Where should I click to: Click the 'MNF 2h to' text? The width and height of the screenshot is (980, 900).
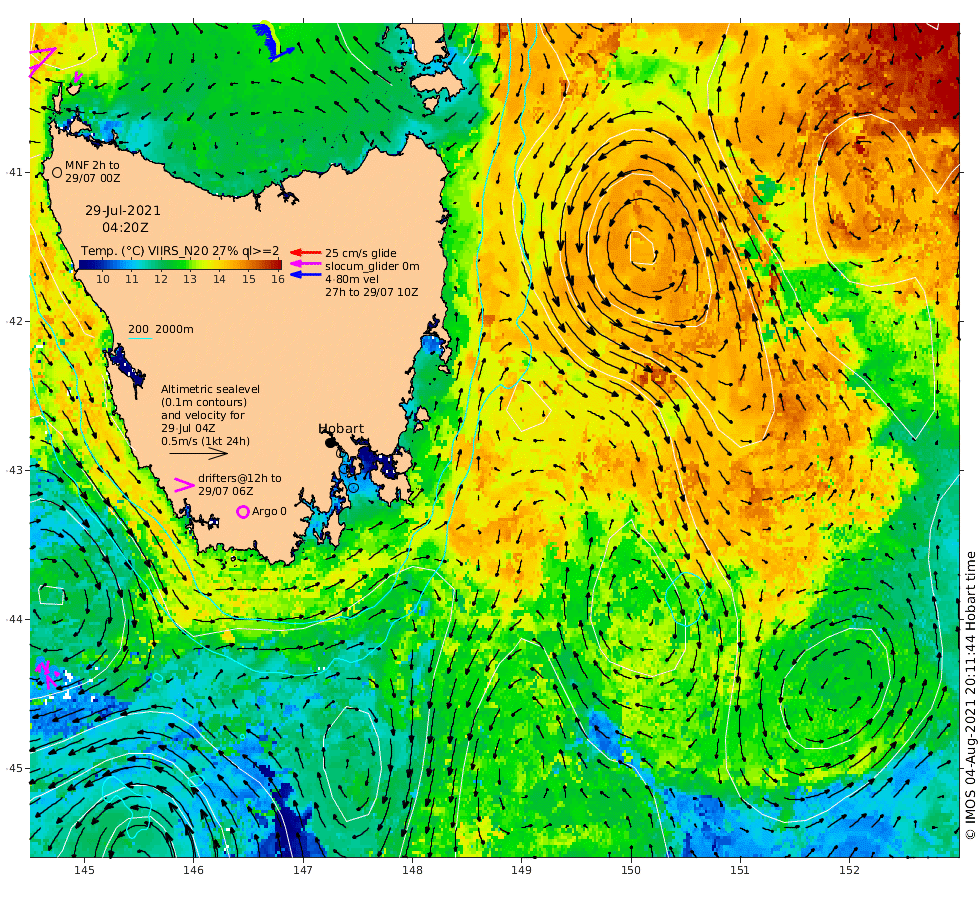tap(92, 165)
